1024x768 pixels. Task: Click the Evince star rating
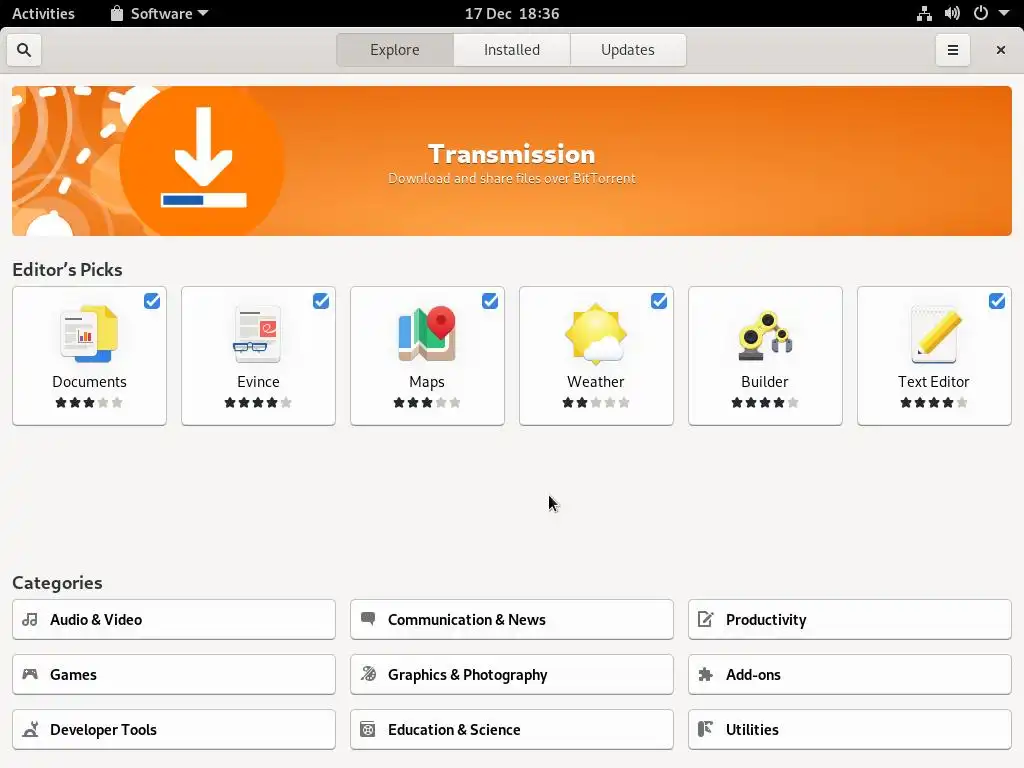pos(258,402)
